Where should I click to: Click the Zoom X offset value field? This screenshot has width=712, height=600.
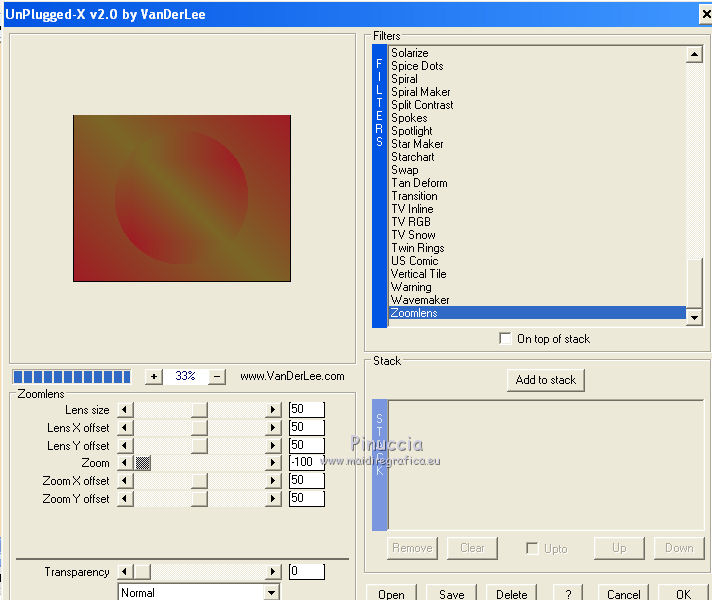point(307,481)
